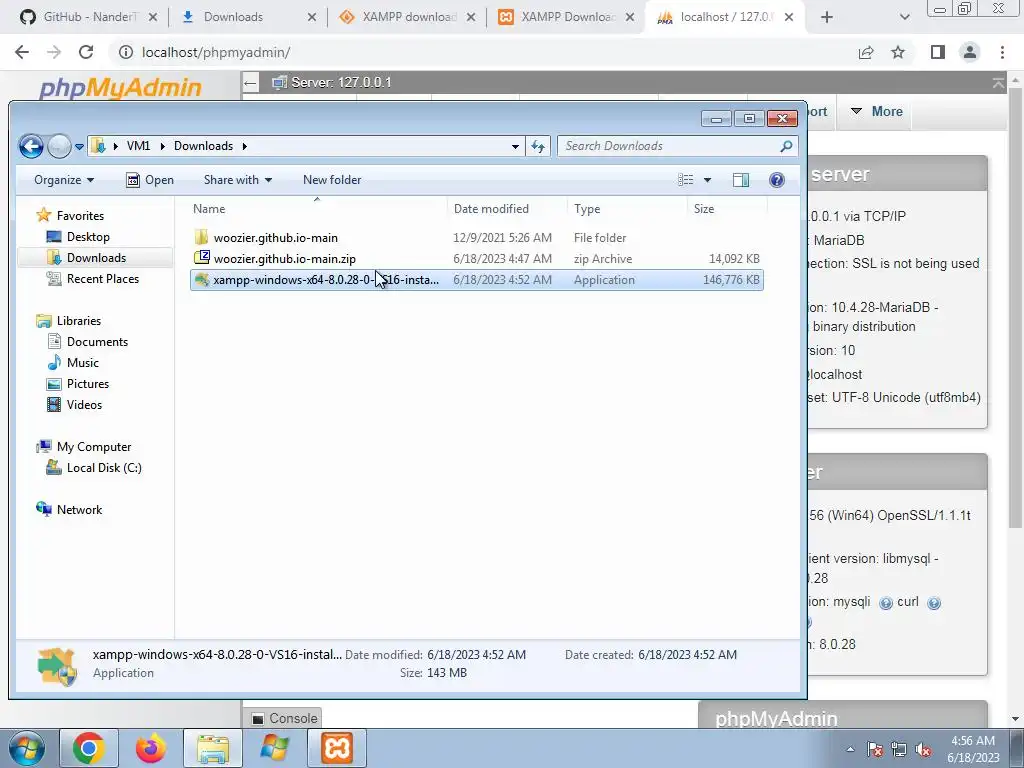
Task: Switch to the Downloads browser tab
Action: [248, 17]
